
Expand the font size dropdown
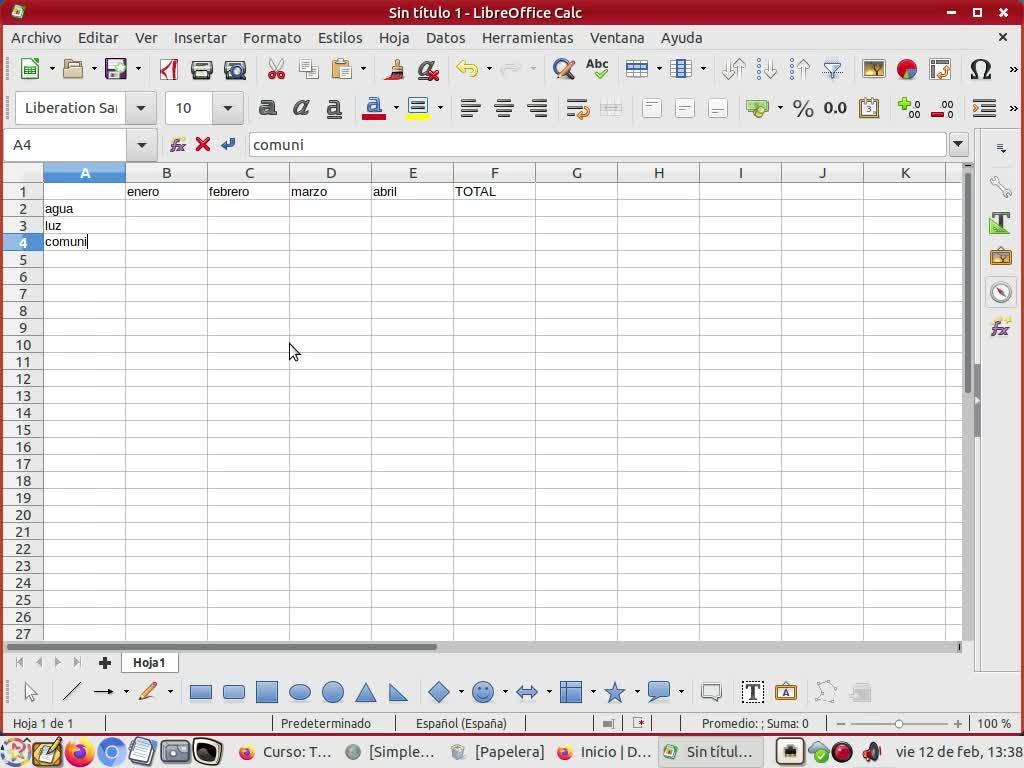click(228, 108)
